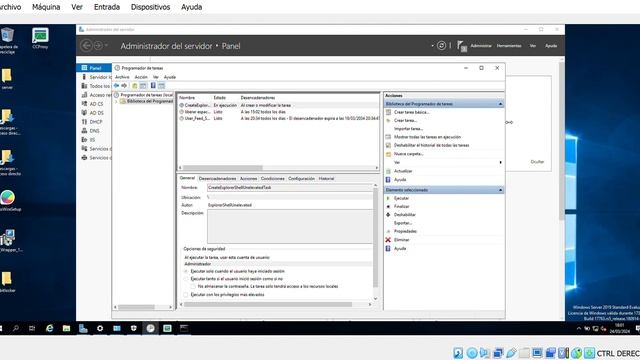
Task: Expand Biblioteca del Programador tree node
Action: [117, 101]
